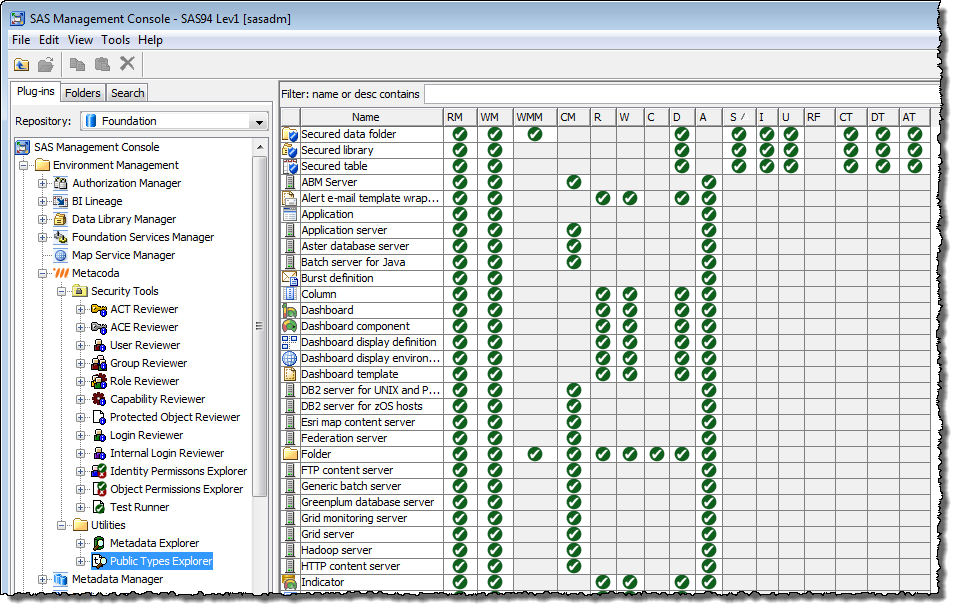Viewport: 959px width, 614px height.
Task: Select the Object Permissions Explorer icon
Action: click(99, 489)
